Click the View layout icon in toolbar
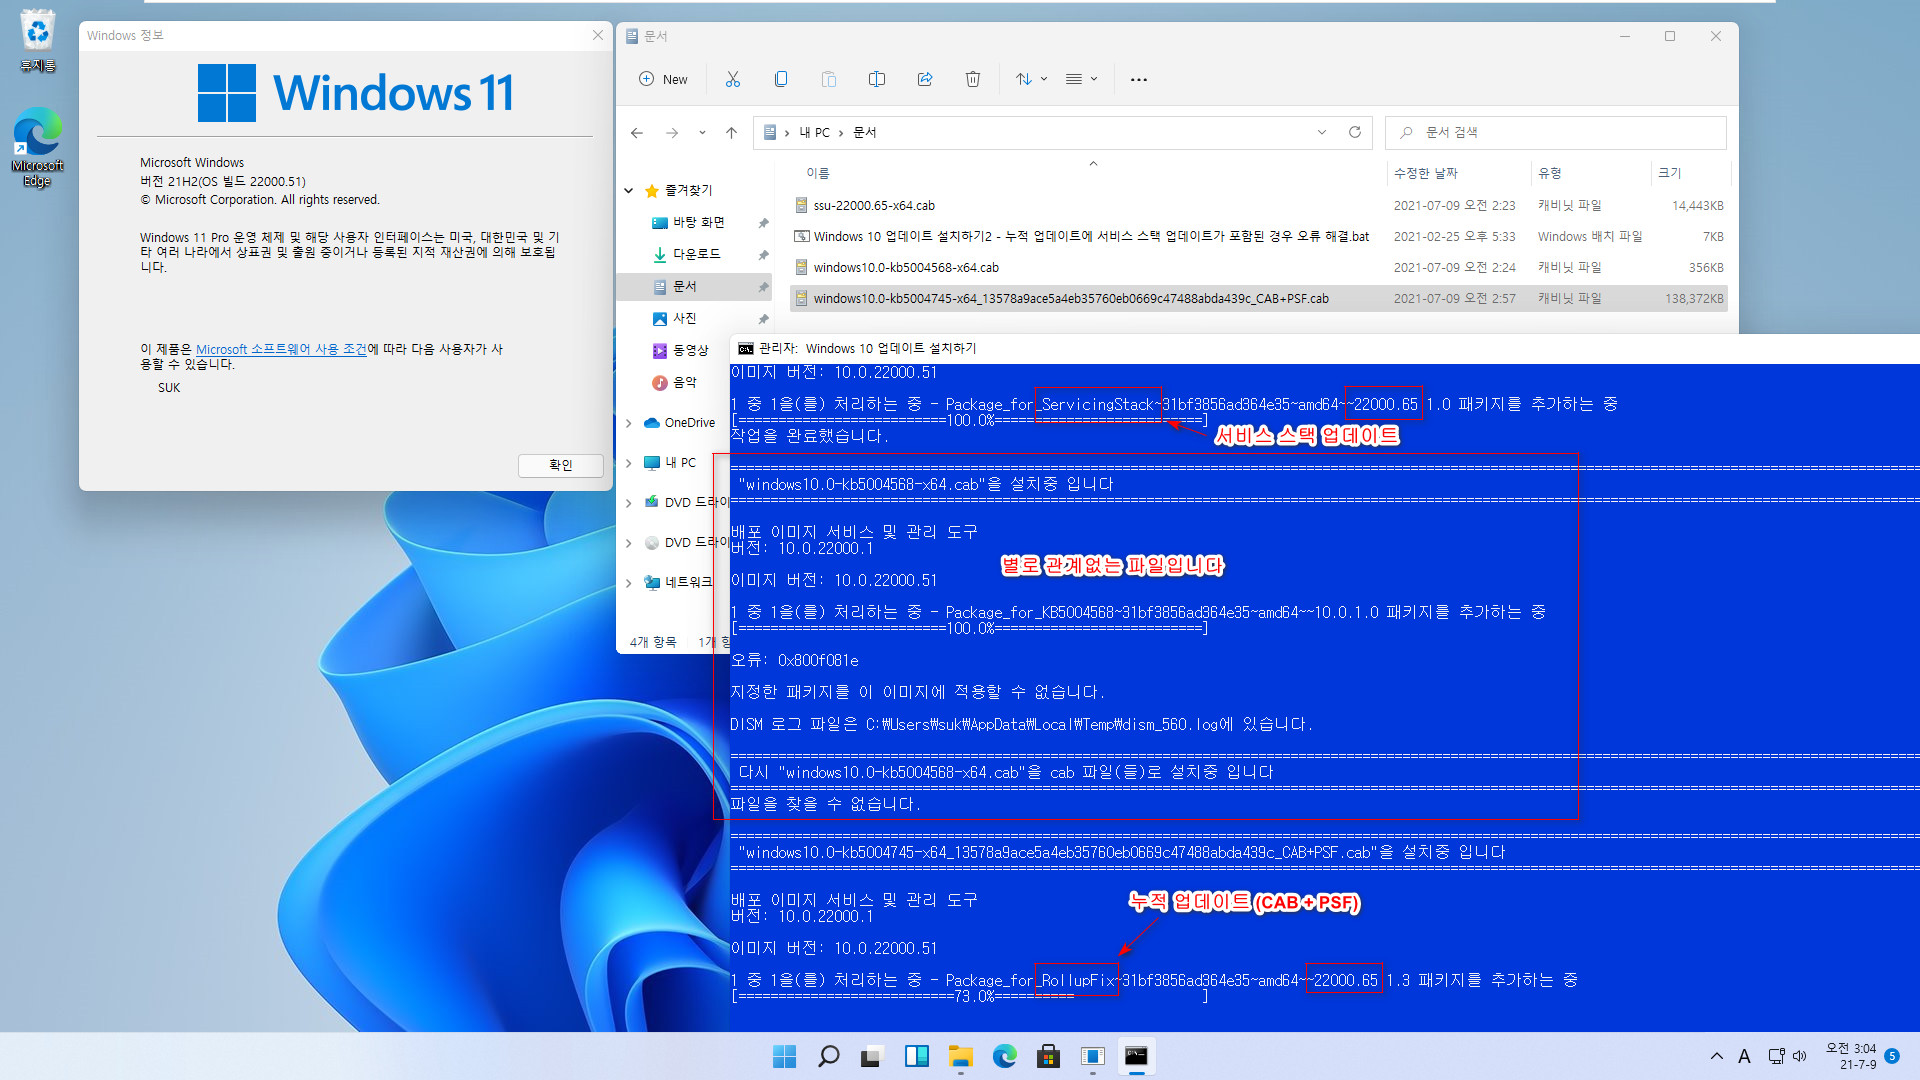 pyautogui.click(x=1079, y=79)
